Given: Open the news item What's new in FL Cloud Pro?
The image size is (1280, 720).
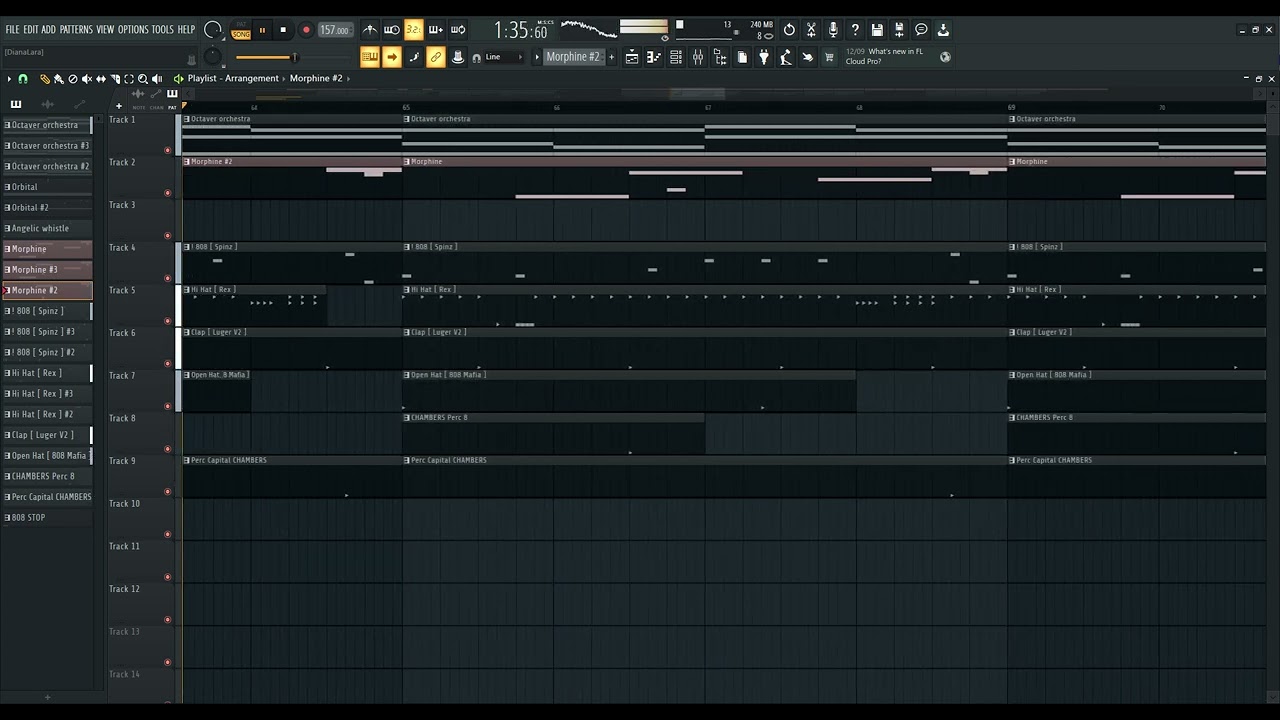Looking at the screenshot, I should click(x=885, y=56).
